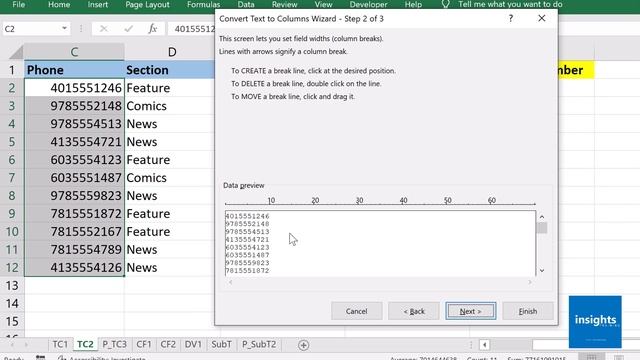
Task: Click preview horizontal scroll right arrow
Action: (530, 282)
